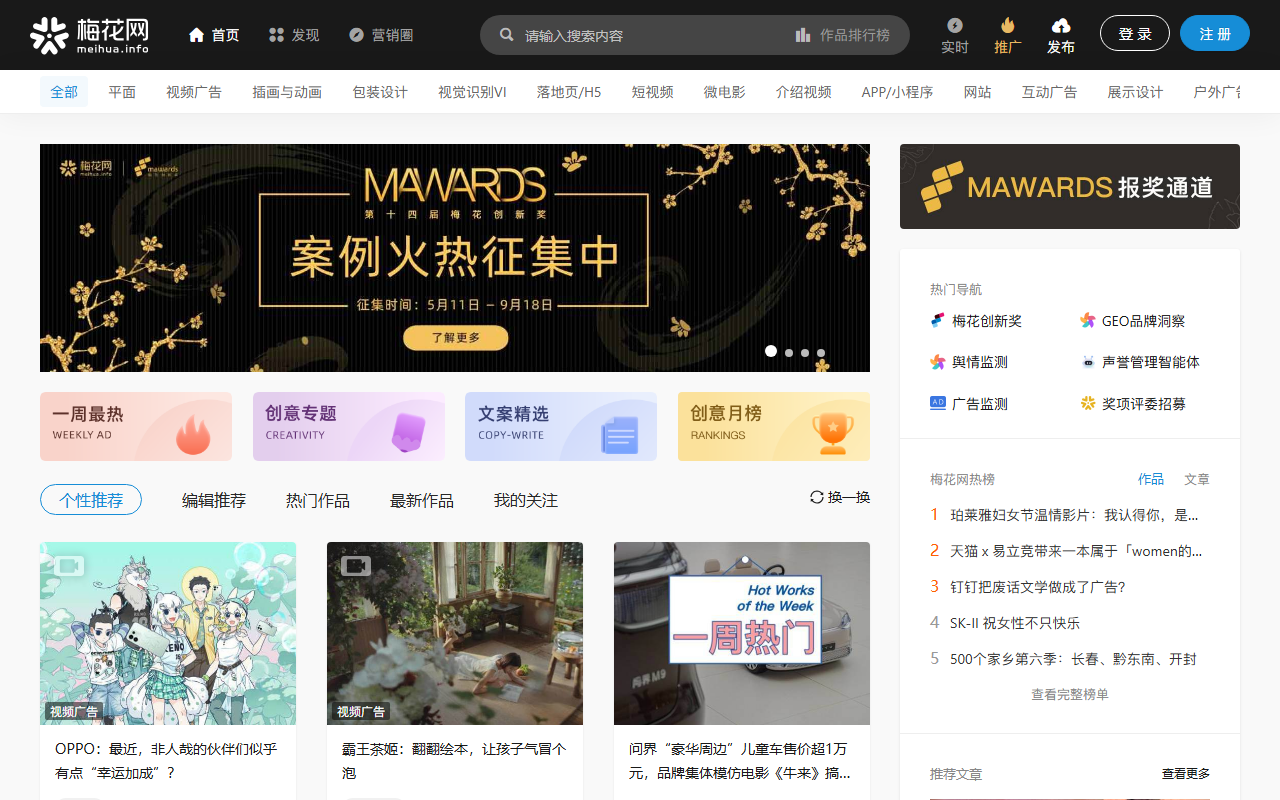Select the 落地页/H5 category tab
The width and height of the screenshot is (1280, 800).
point(569,92)
